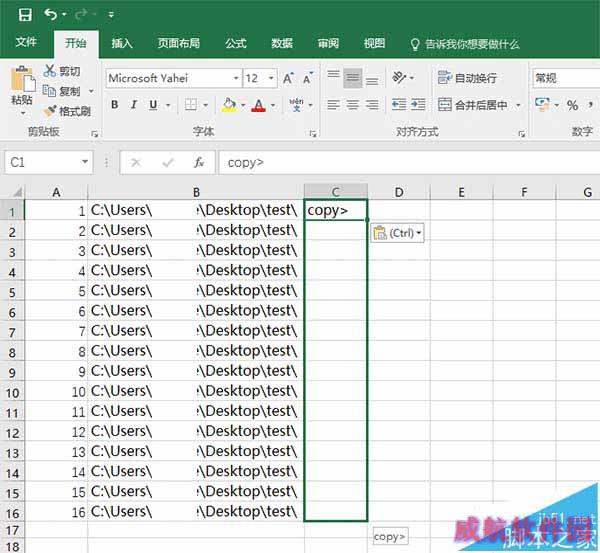The height and width of the screenshot is (553, 600).
Task: Open the Microsoft Yahei font name dropdown
Action: pyautogui.click(x=236, y=78)
